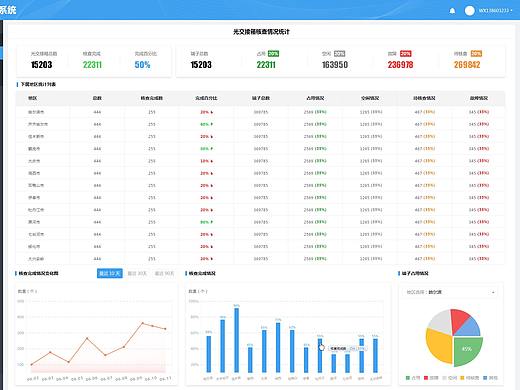Click the page title 光交接箱核查情况统计
This screenshot has height=390, width=520.
[x=261, y=32]
